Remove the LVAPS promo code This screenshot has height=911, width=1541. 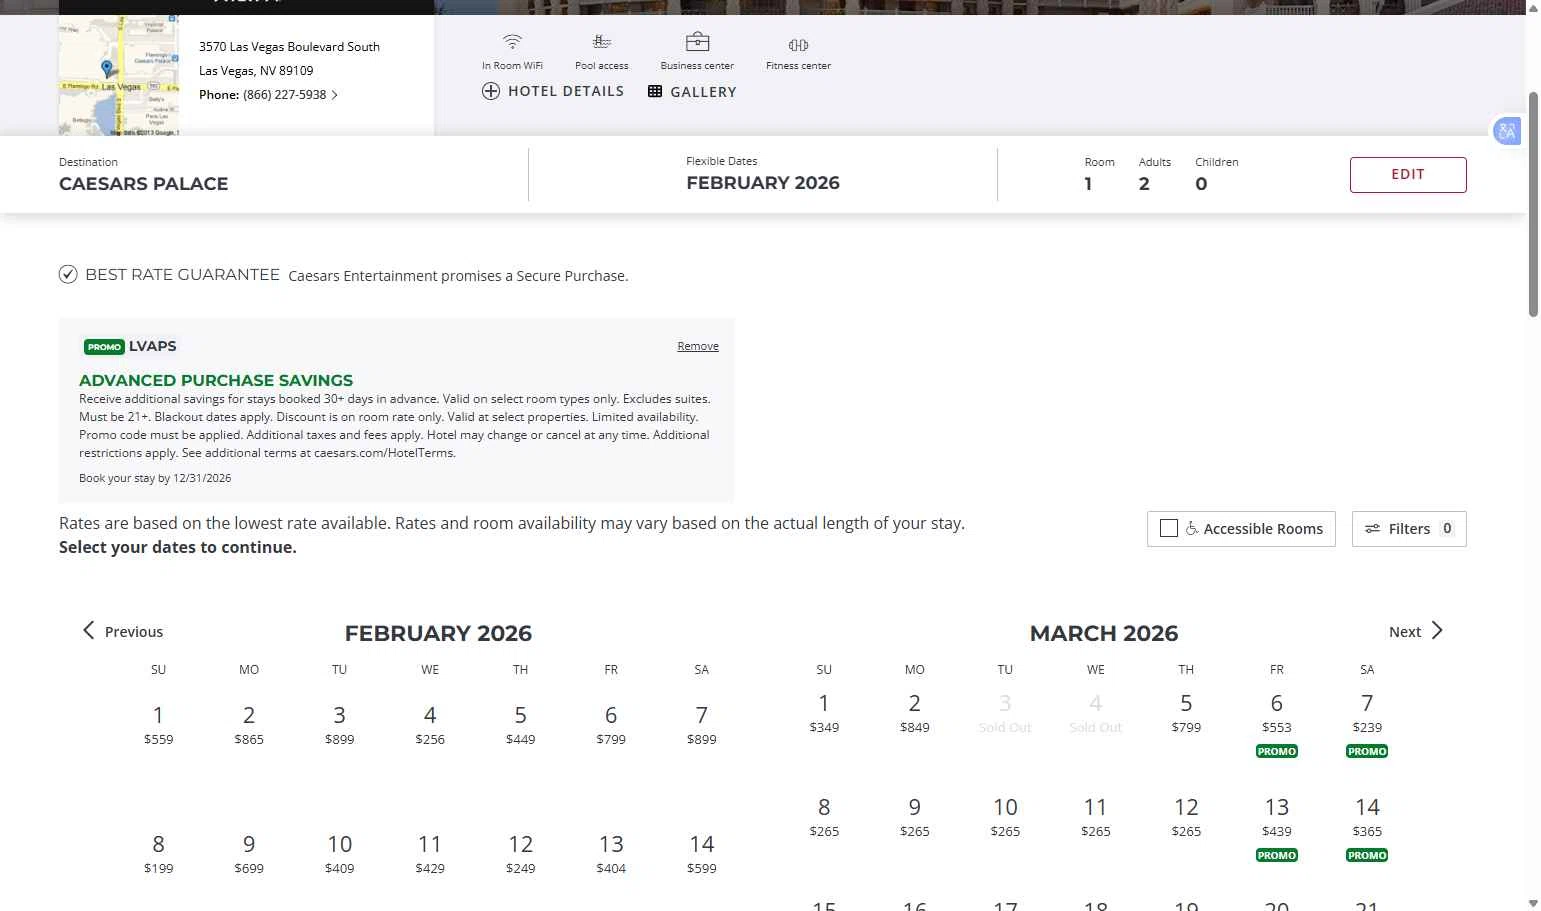(698, 346)
